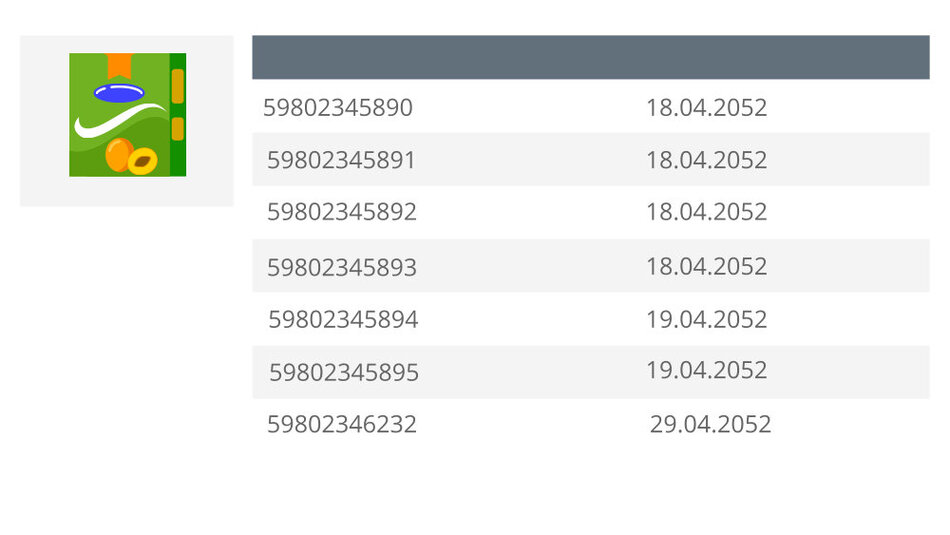Click the dark gray table header bar
Viewport: 950px width, 535px height.
pos(591,57)
